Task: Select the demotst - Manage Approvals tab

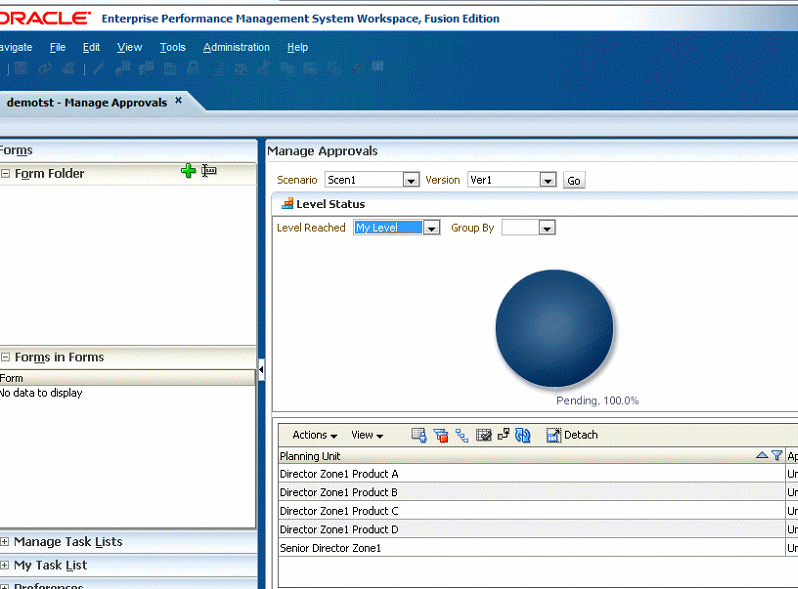Action: tap(87, 102)
